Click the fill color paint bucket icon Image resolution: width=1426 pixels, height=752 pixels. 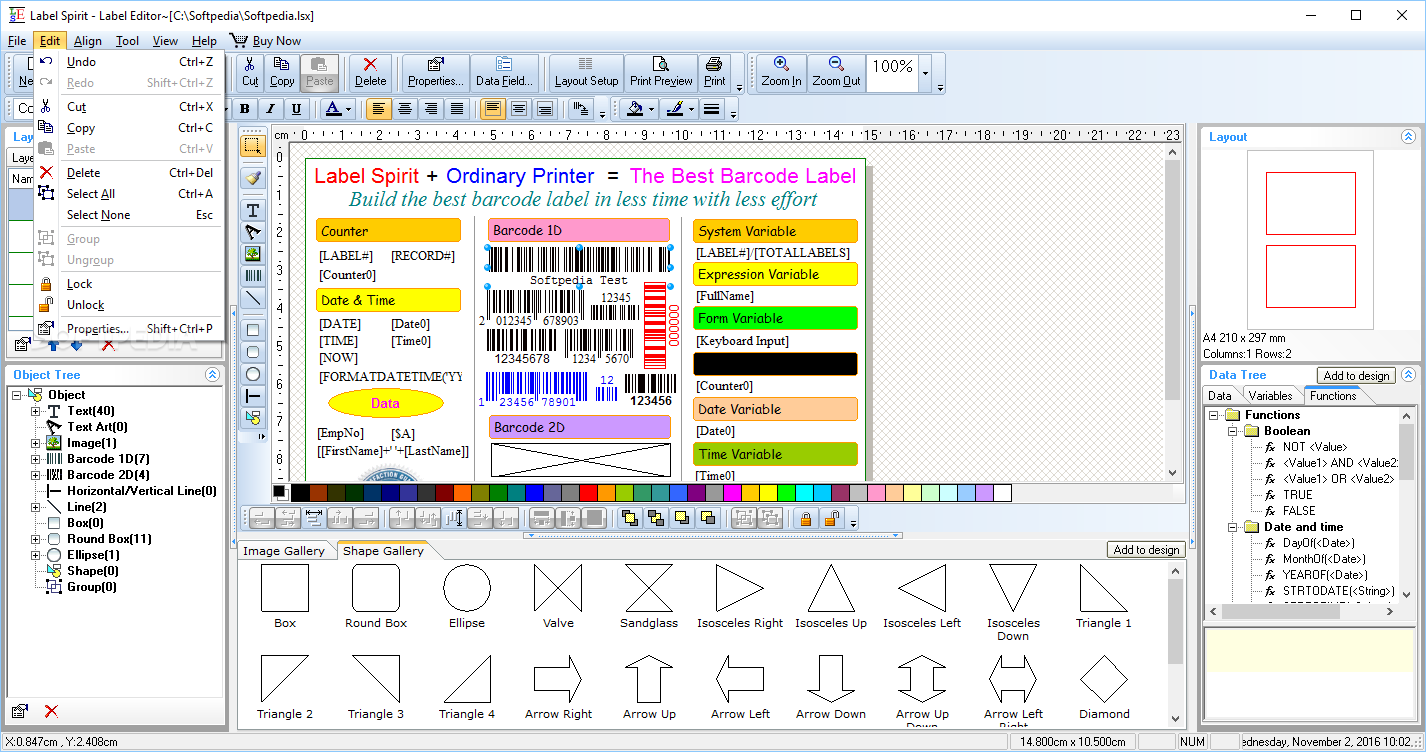point(634,109)
